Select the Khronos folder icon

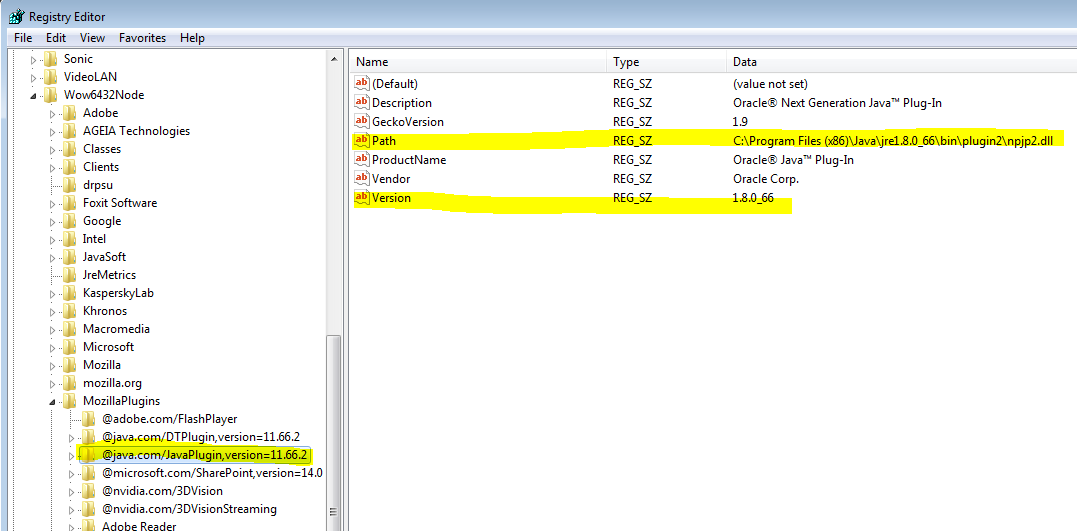pos(69,311)
